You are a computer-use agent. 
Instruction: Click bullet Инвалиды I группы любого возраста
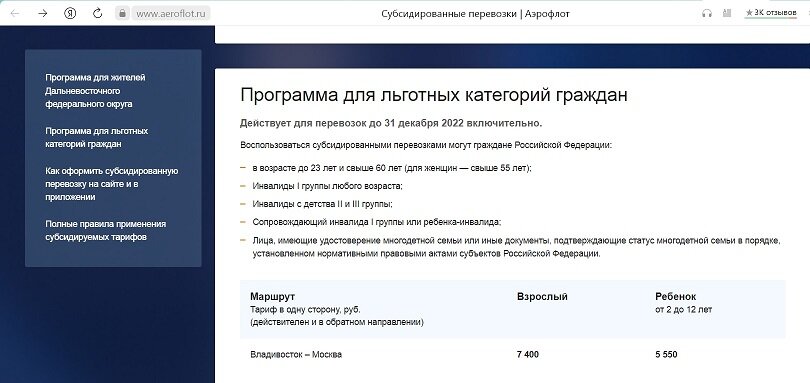point(328,186)
